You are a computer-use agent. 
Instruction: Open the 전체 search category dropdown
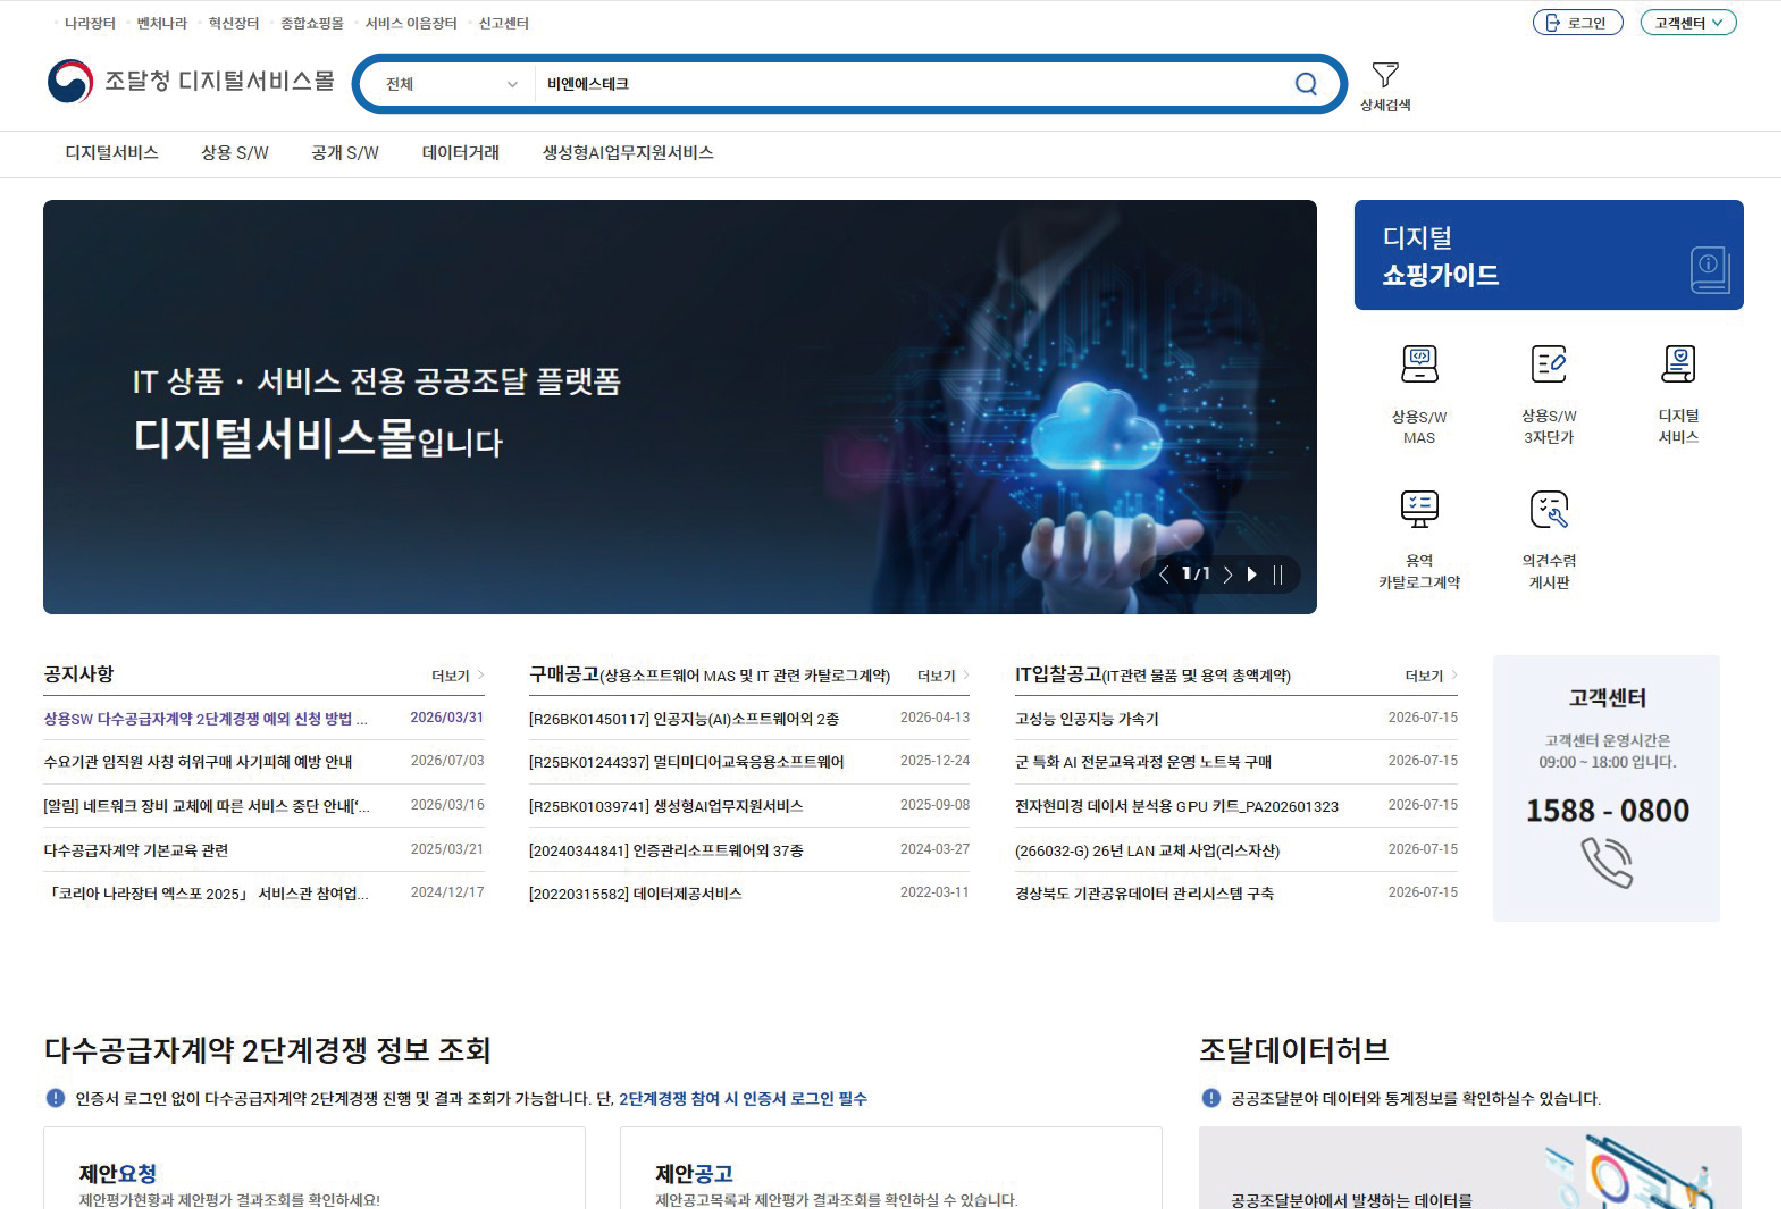450,84
